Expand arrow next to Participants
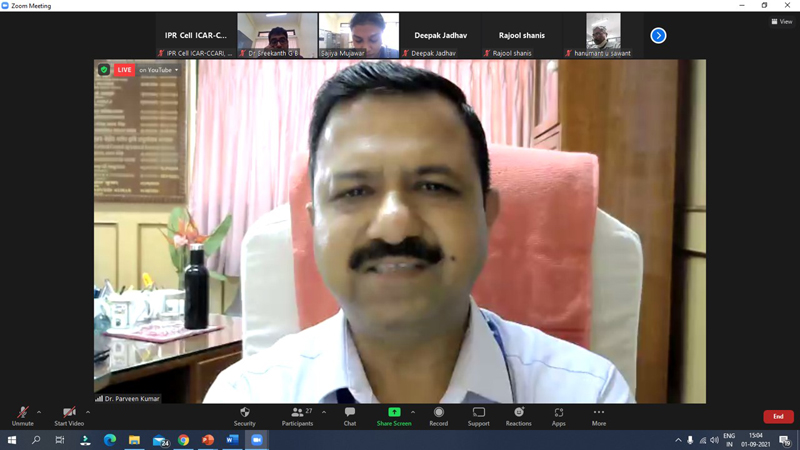Screen dimensions: 800x450 pos(324,412)
